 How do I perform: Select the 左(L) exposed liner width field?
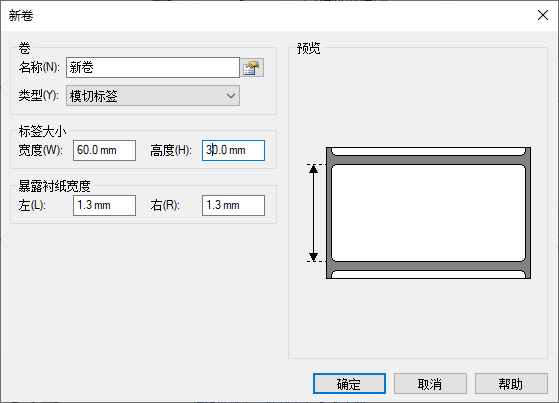pos(104,205)
